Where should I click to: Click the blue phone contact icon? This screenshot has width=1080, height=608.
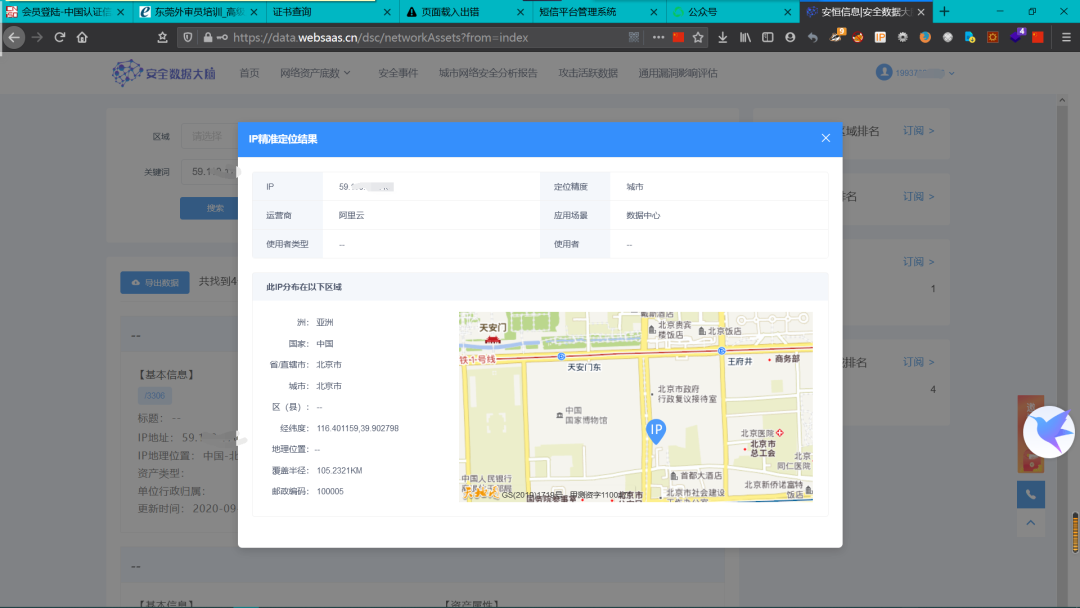[1030, 494]
